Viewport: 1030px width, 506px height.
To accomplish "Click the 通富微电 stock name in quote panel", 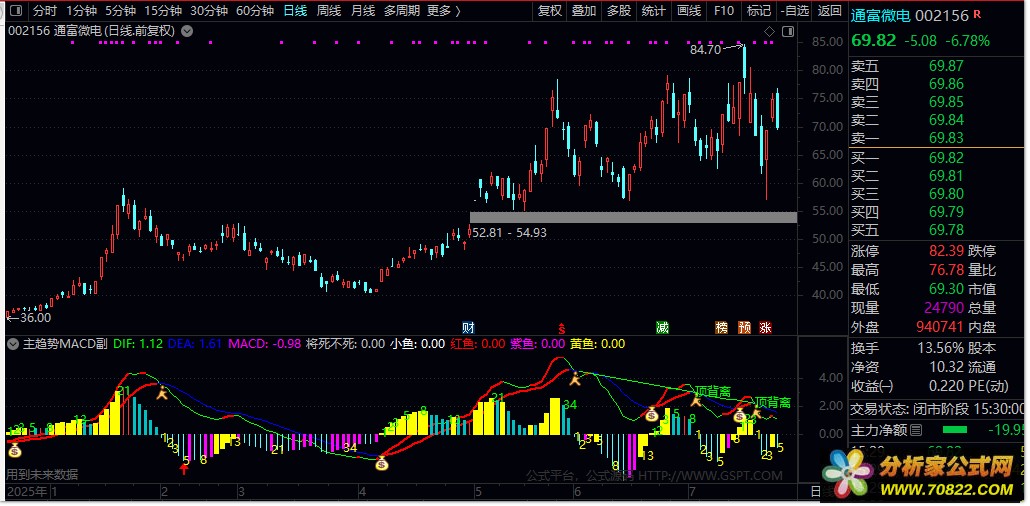I will pos(882,16).
